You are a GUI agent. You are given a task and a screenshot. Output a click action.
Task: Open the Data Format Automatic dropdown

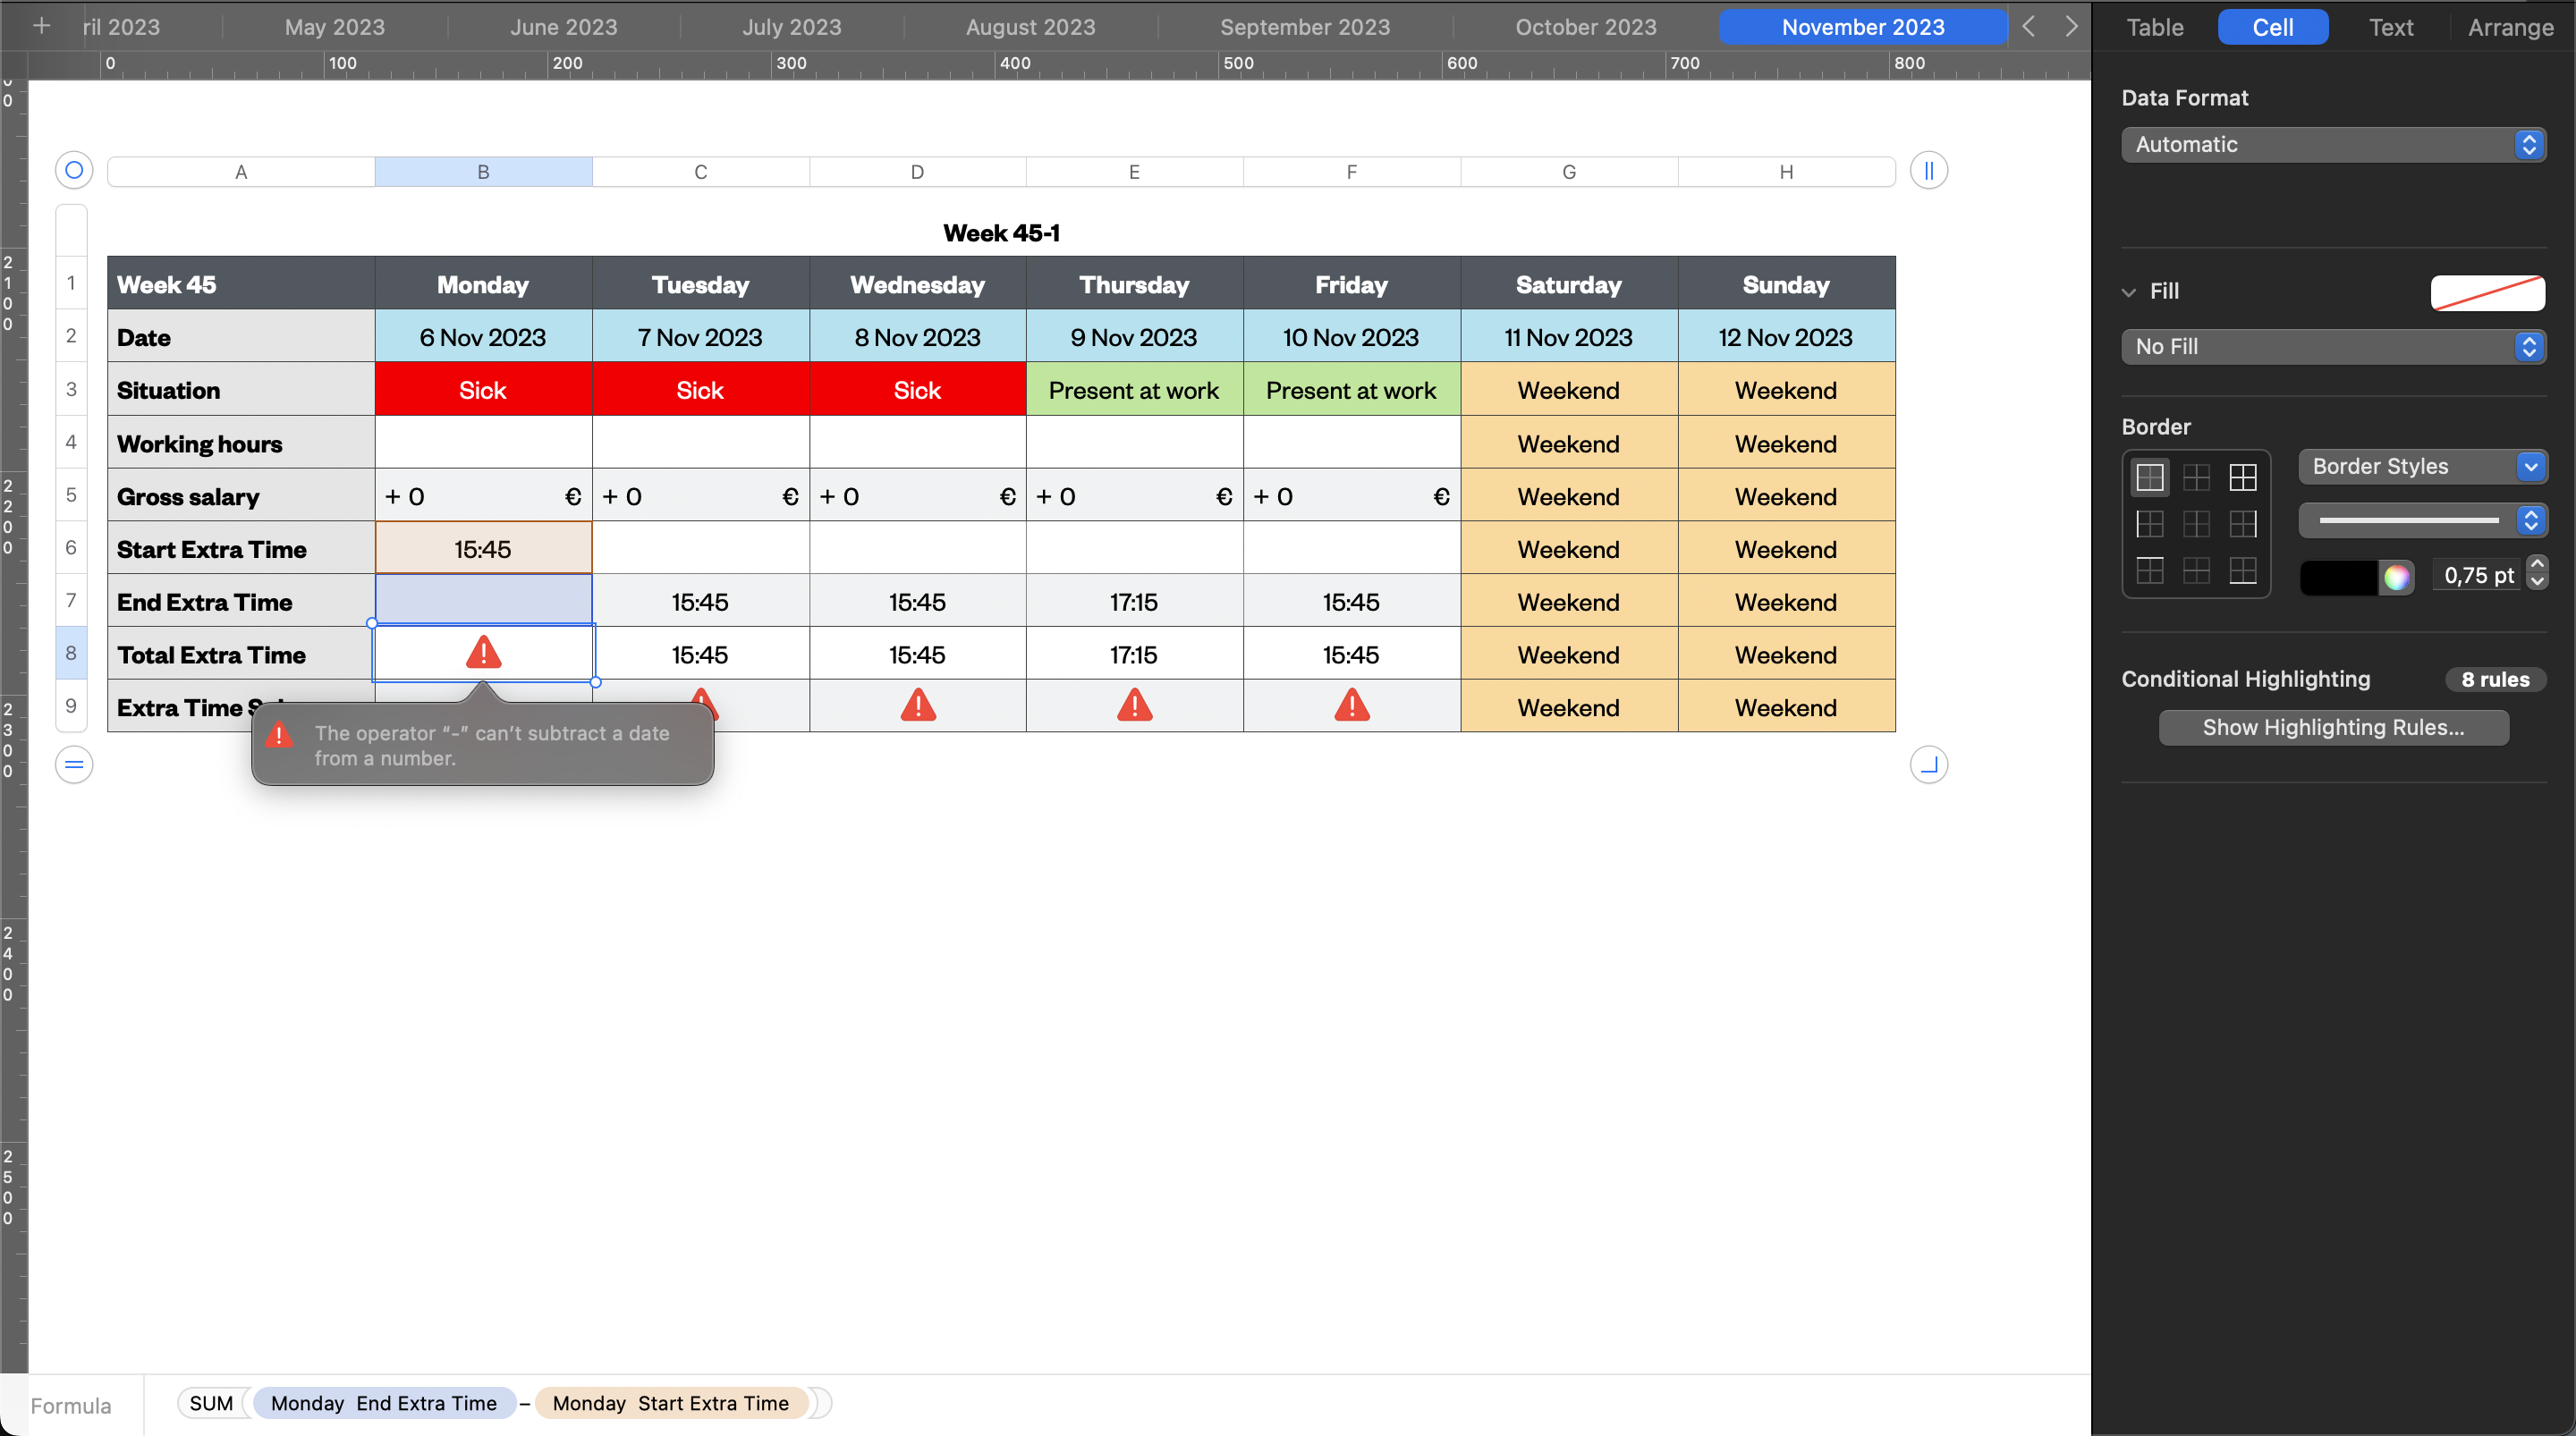pos(2333,145)
